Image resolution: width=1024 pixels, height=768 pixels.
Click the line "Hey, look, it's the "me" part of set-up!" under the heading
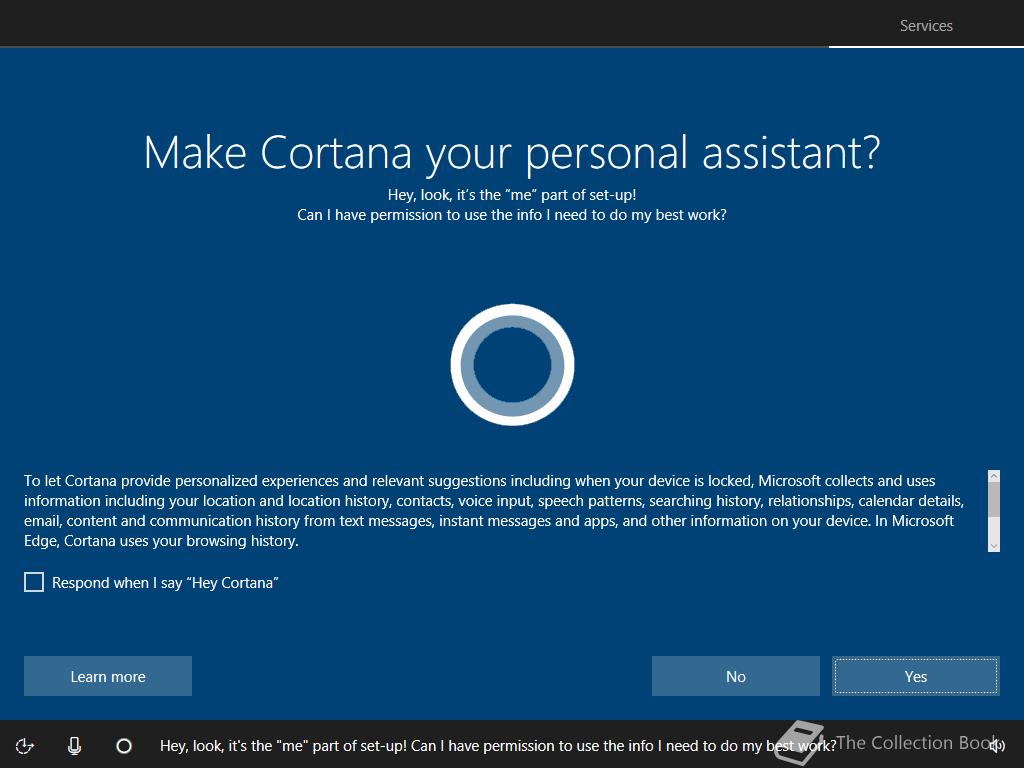click(512, 195)
